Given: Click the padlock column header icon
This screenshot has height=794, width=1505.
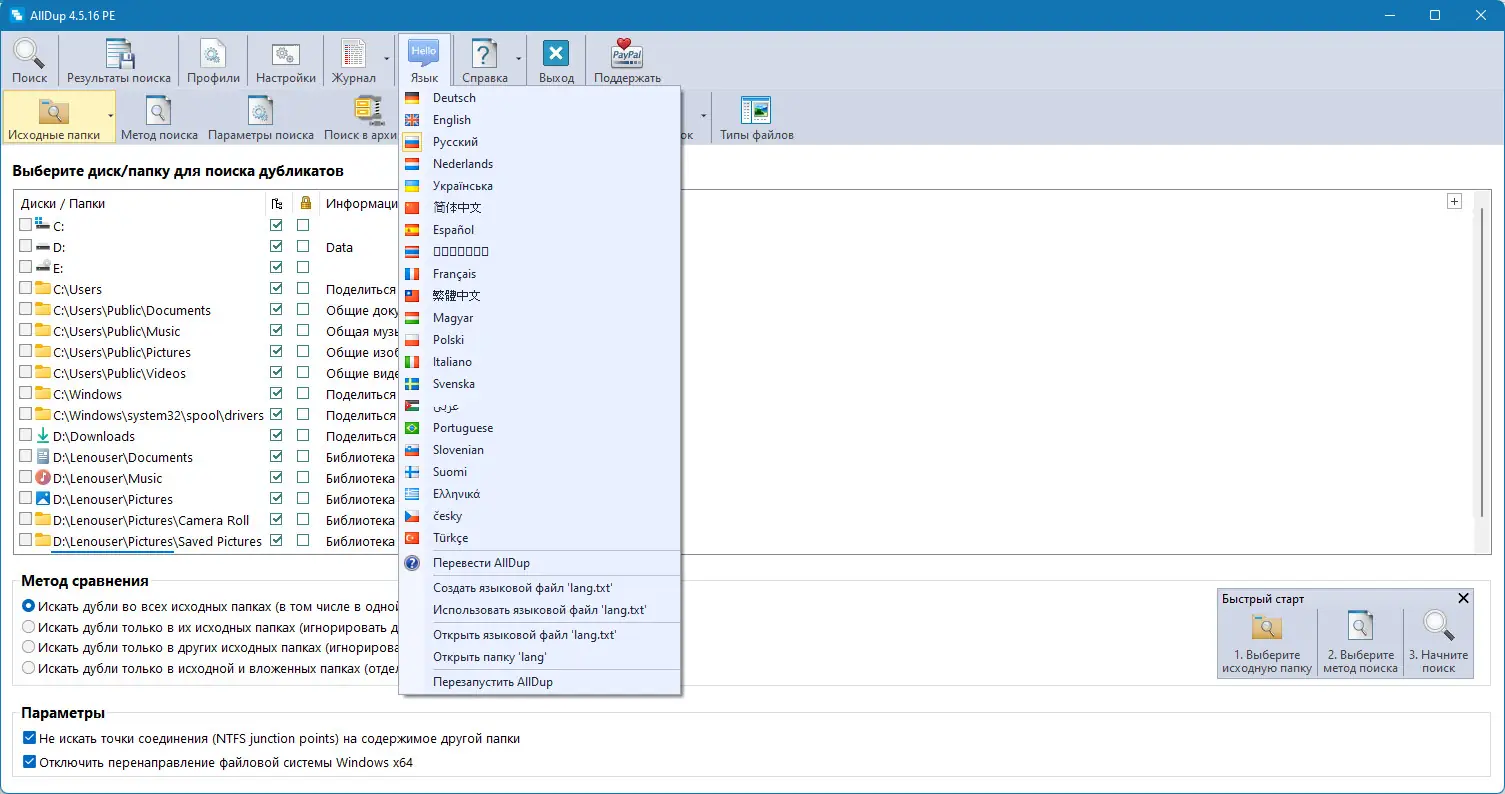Looking at the screenshot, I should click(x=305, y=203).
